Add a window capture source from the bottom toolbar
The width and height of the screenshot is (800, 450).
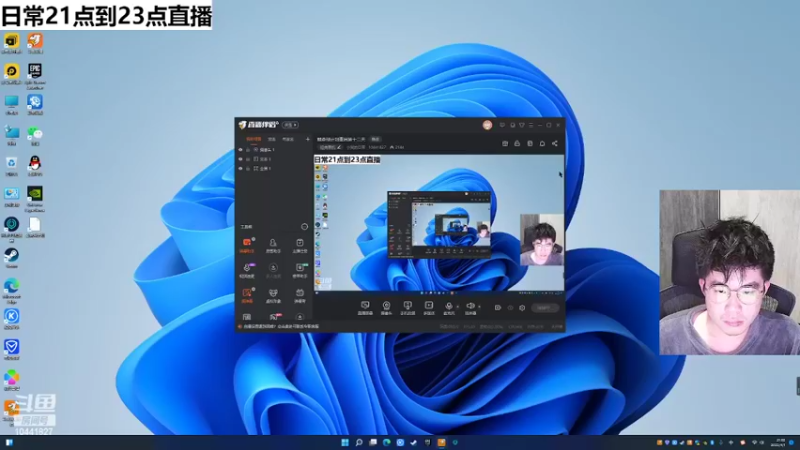coord(407,308)
